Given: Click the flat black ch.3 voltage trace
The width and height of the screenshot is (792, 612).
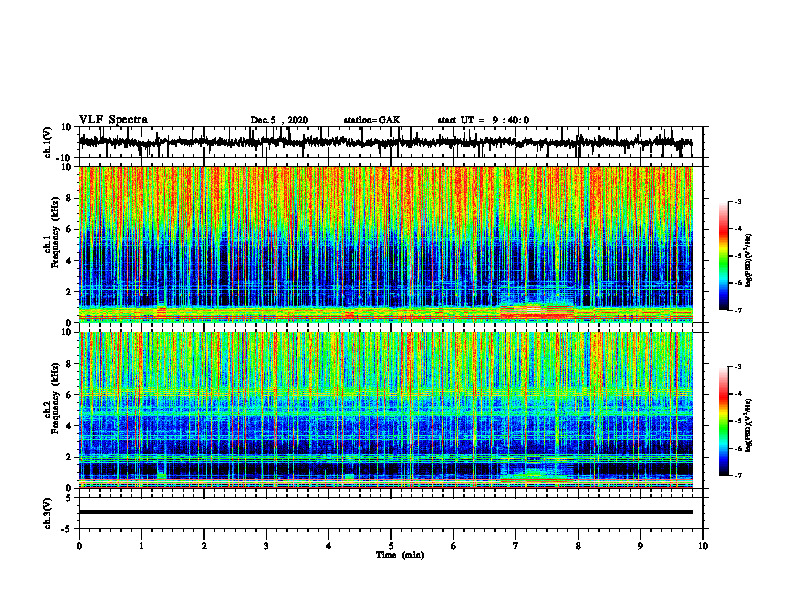Looking at the screenshot, I should pyautogui.click(x=385, y=512).
